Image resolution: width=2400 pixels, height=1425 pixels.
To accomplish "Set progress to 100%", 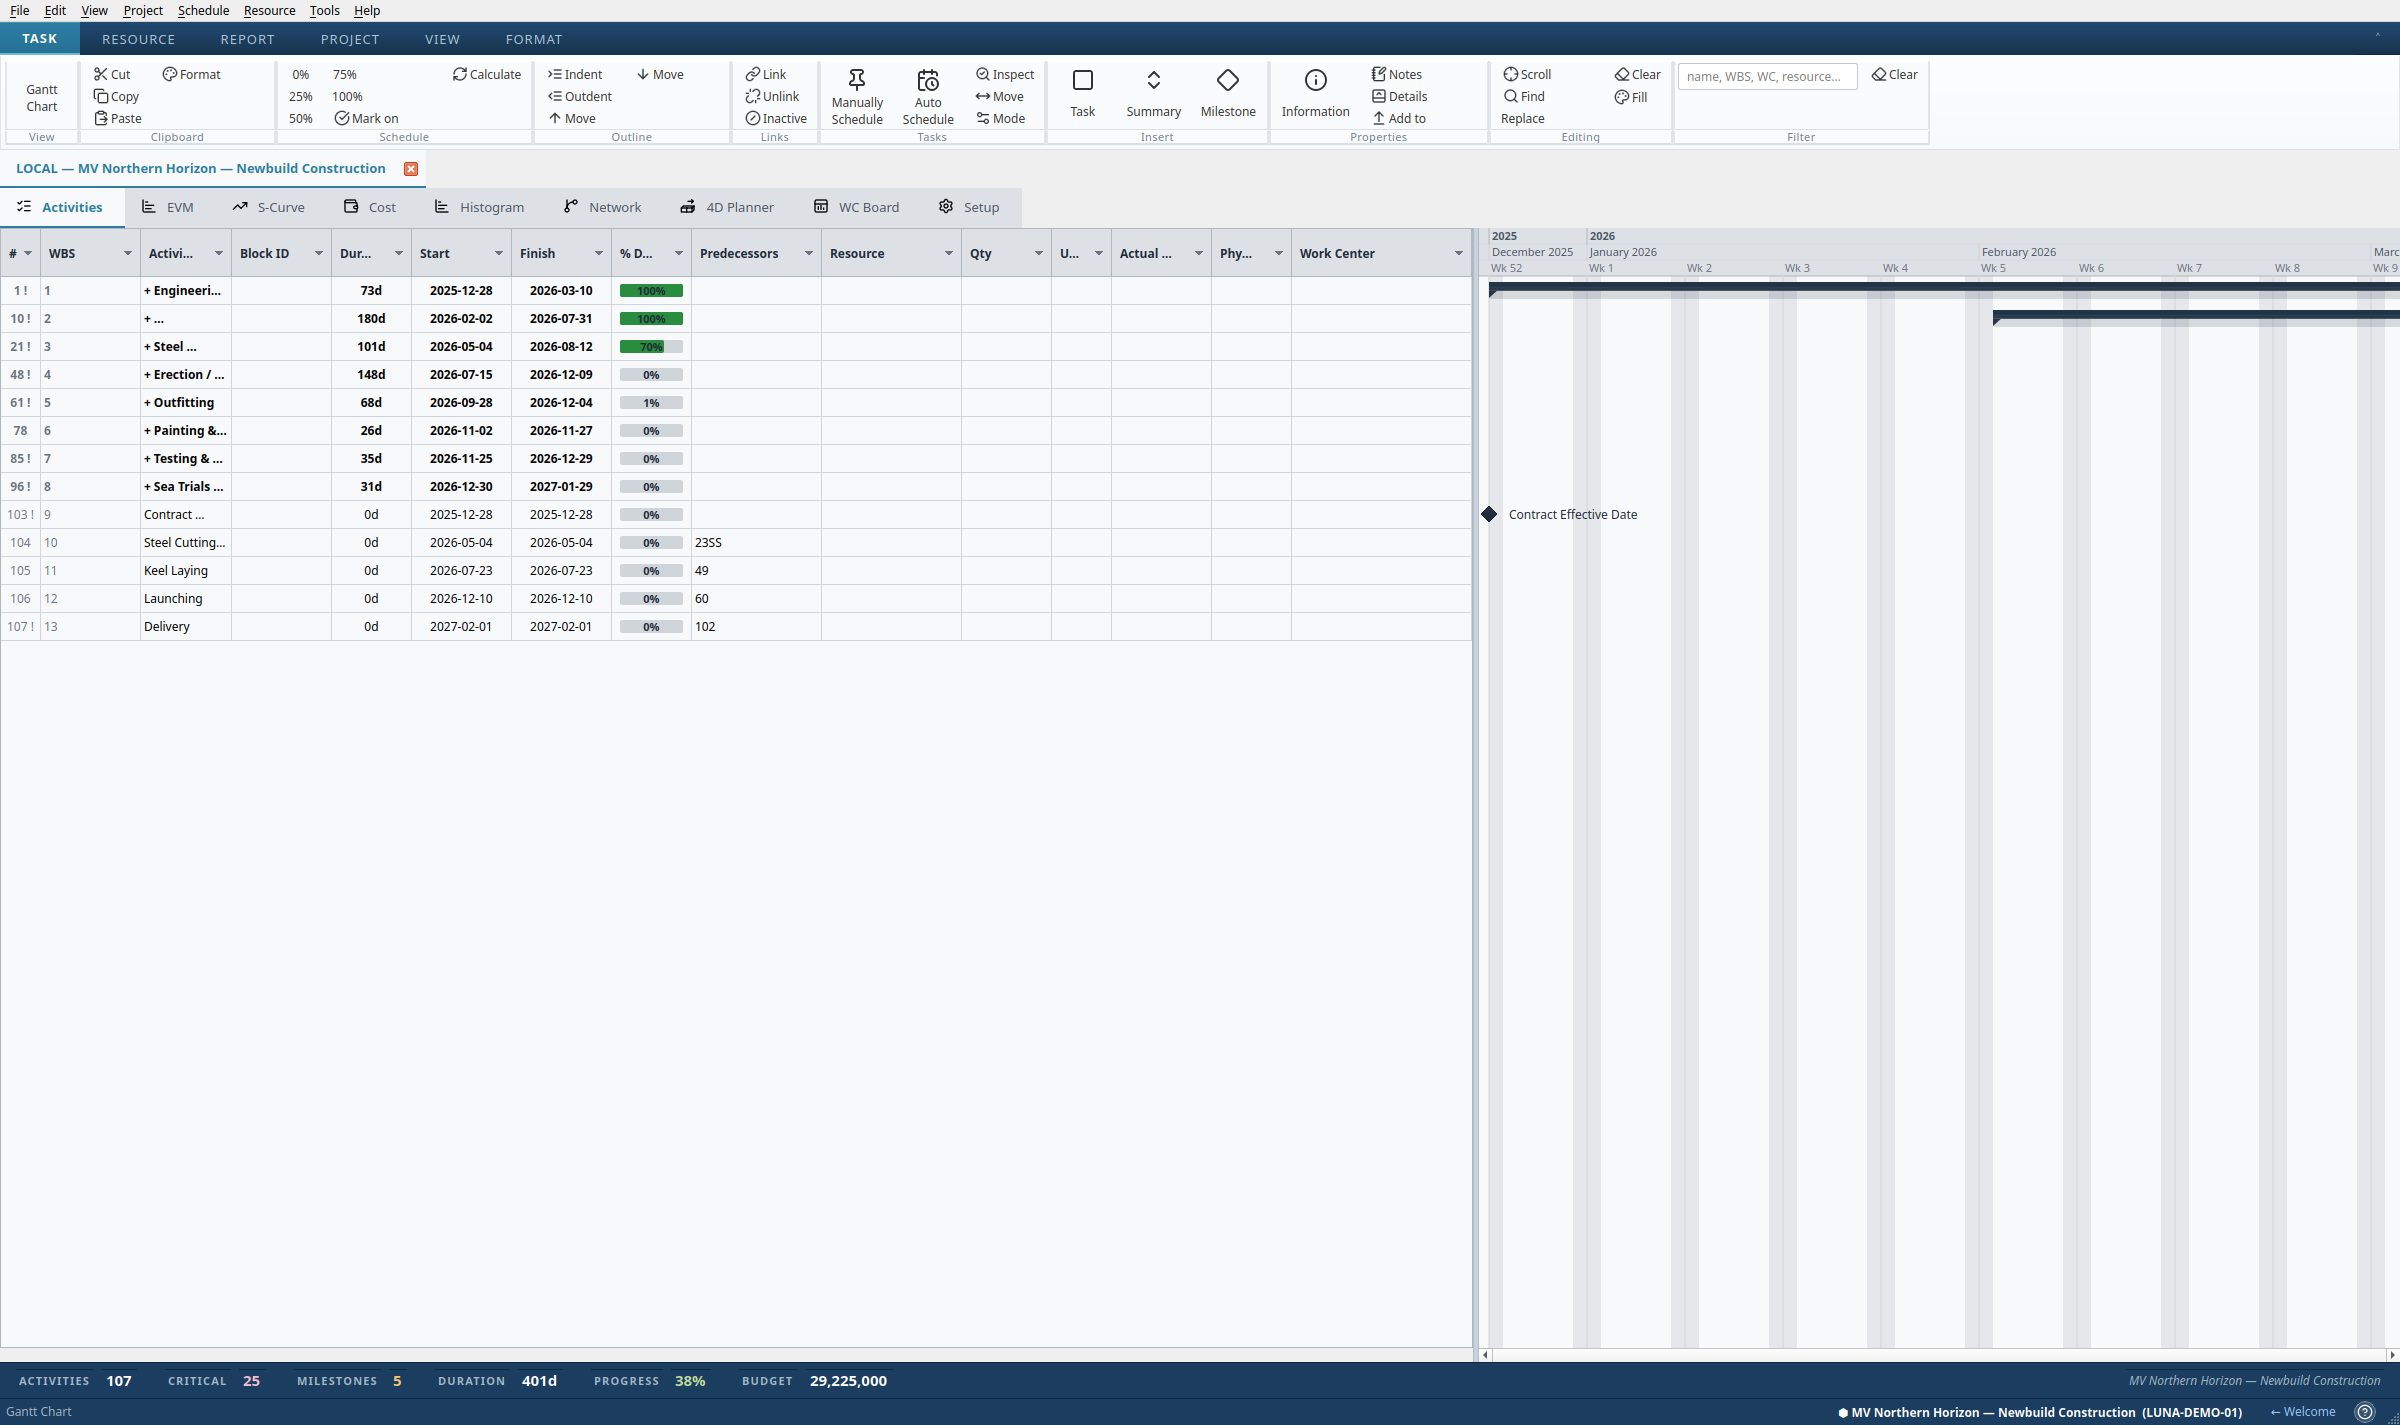I will pos(348,96).
